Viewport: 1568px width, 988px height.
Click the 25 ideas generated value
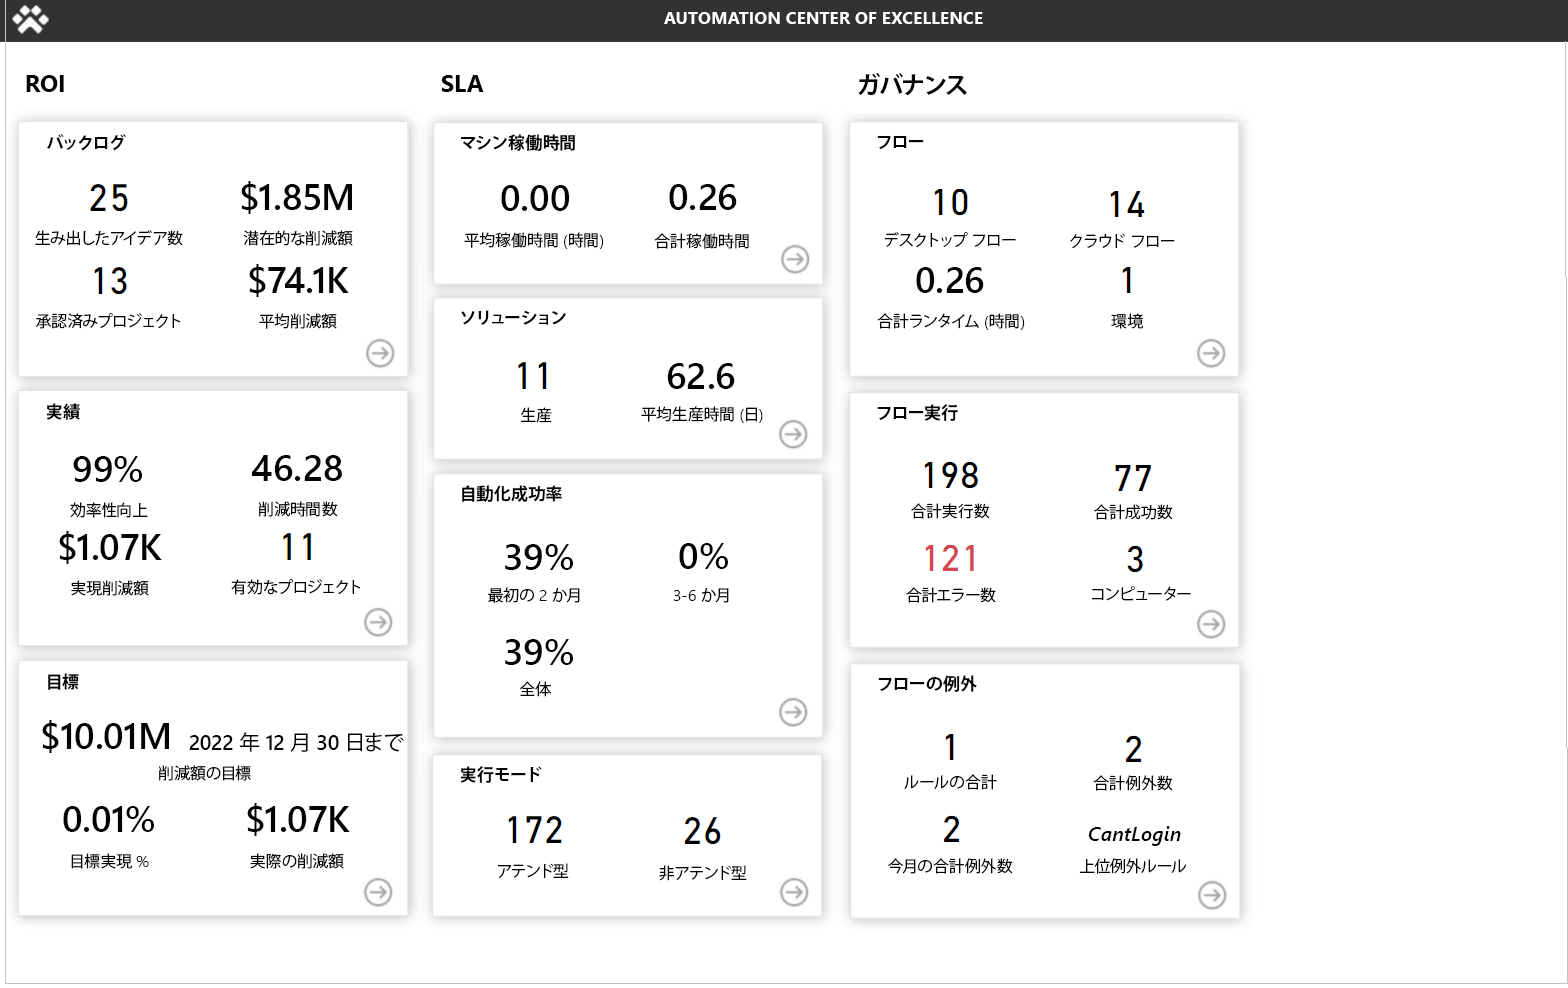(109, 198)
